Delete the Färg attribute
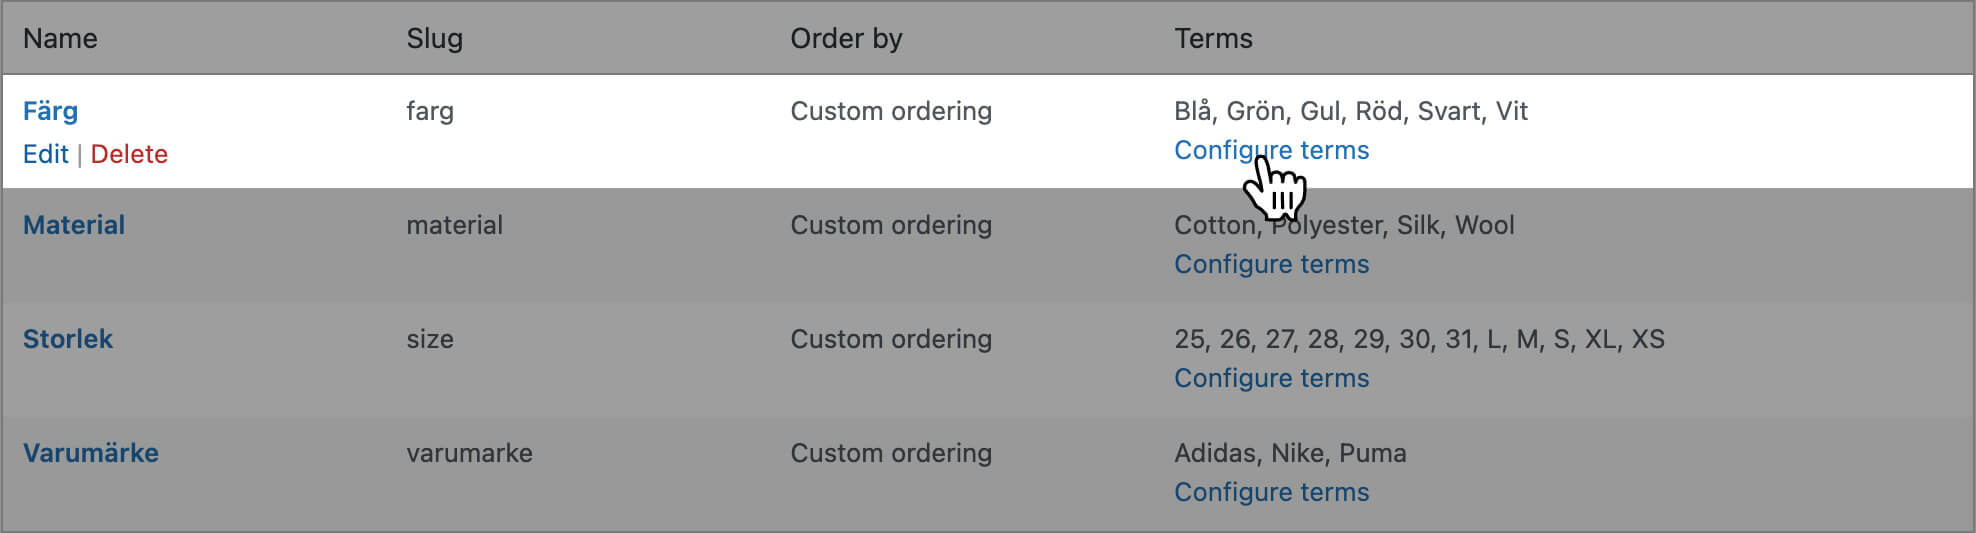This screenshot has height=533, width=1976. (129, 154)
